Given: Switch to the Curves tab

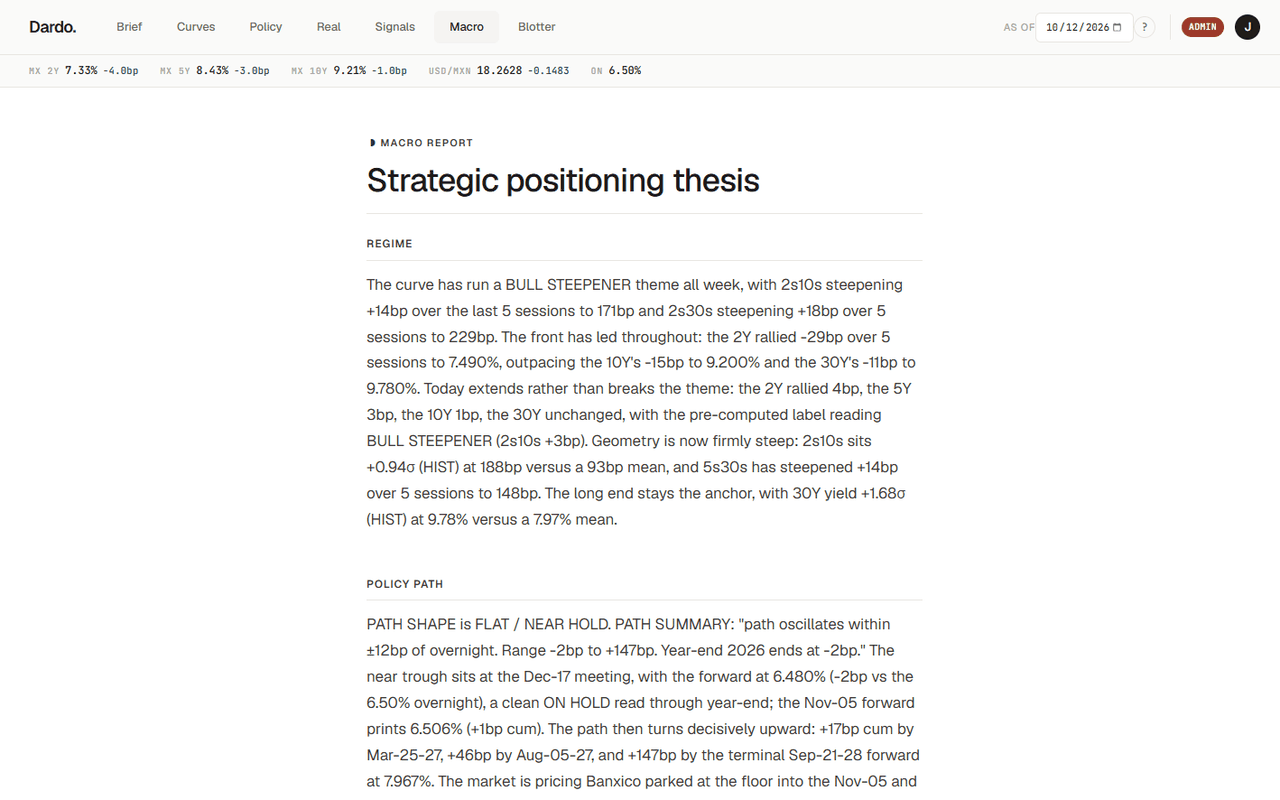Looking at the screenshot, I should (196, 27).
